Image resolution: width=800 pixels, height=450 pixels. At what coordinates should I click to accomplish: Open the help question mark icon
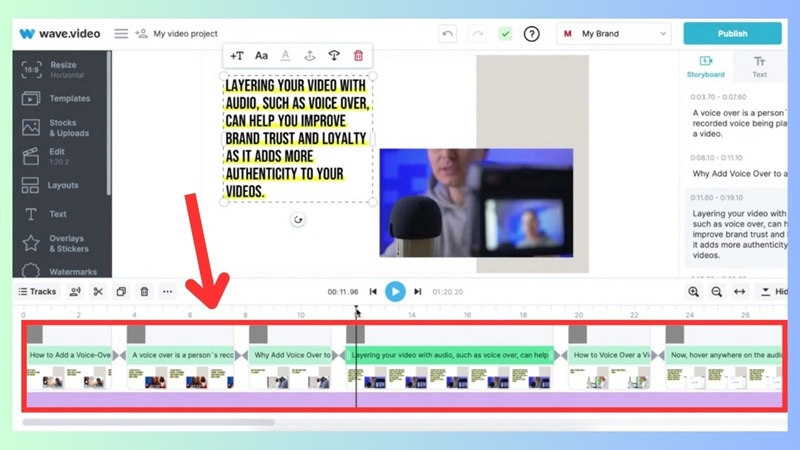532,34
